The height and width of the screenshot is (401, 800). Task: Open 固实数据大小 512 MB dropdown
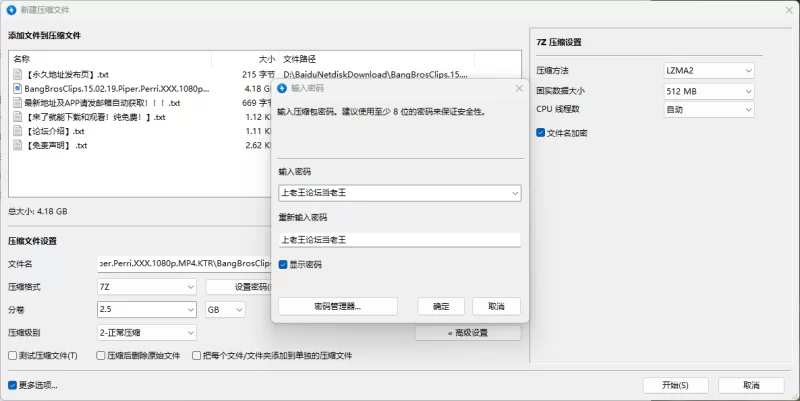709,91
